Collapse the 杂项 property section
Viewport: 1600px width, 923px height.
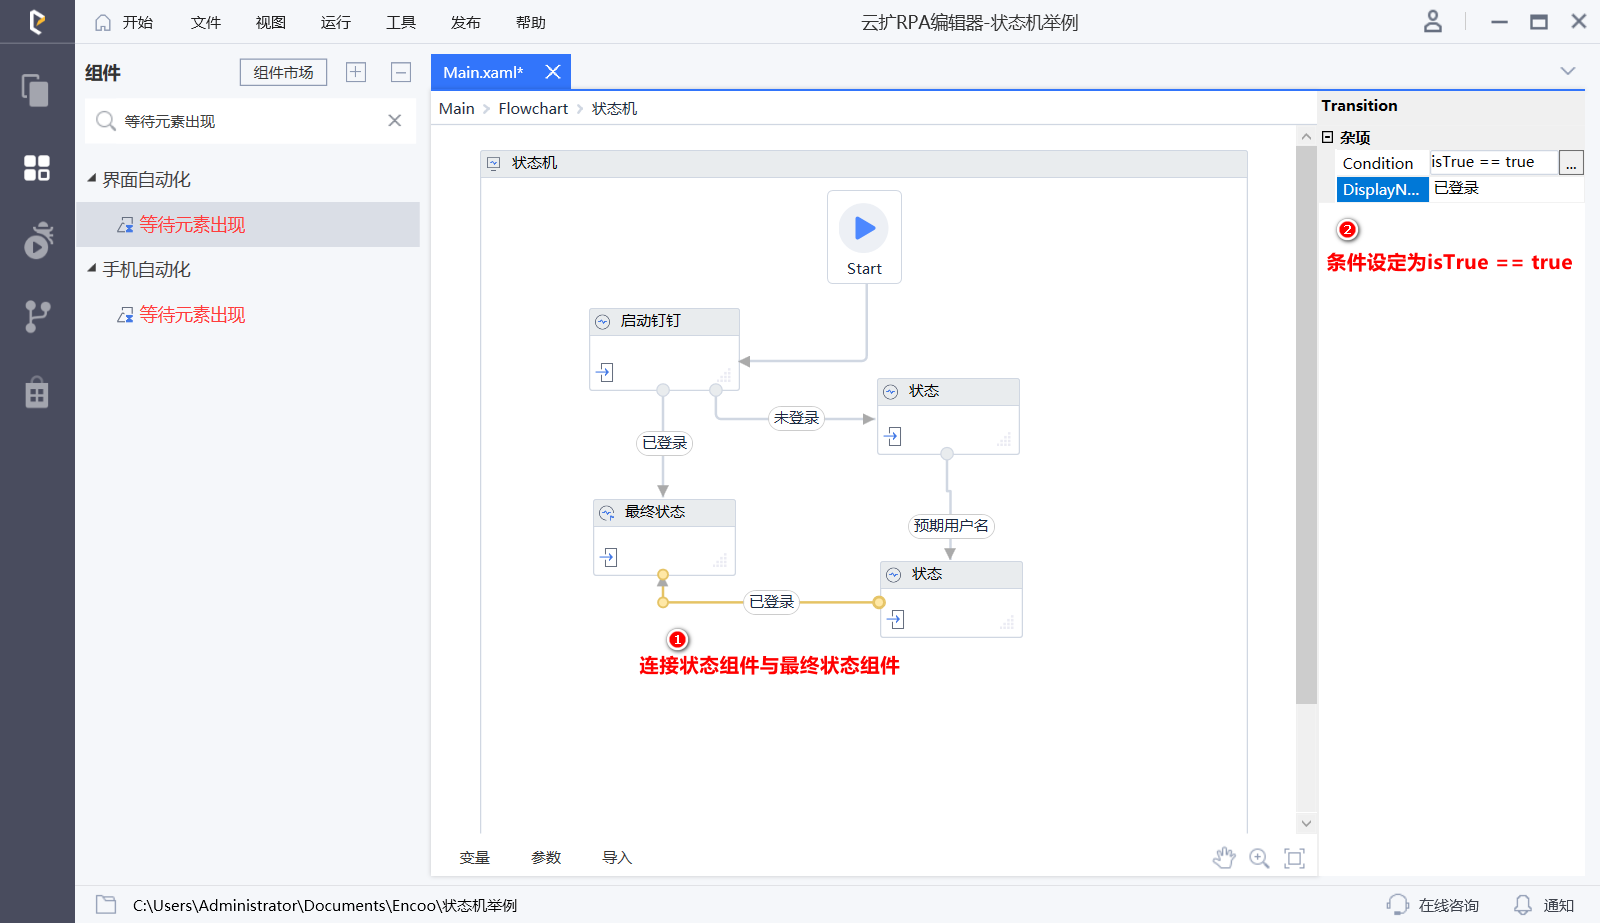point(1328,137)
